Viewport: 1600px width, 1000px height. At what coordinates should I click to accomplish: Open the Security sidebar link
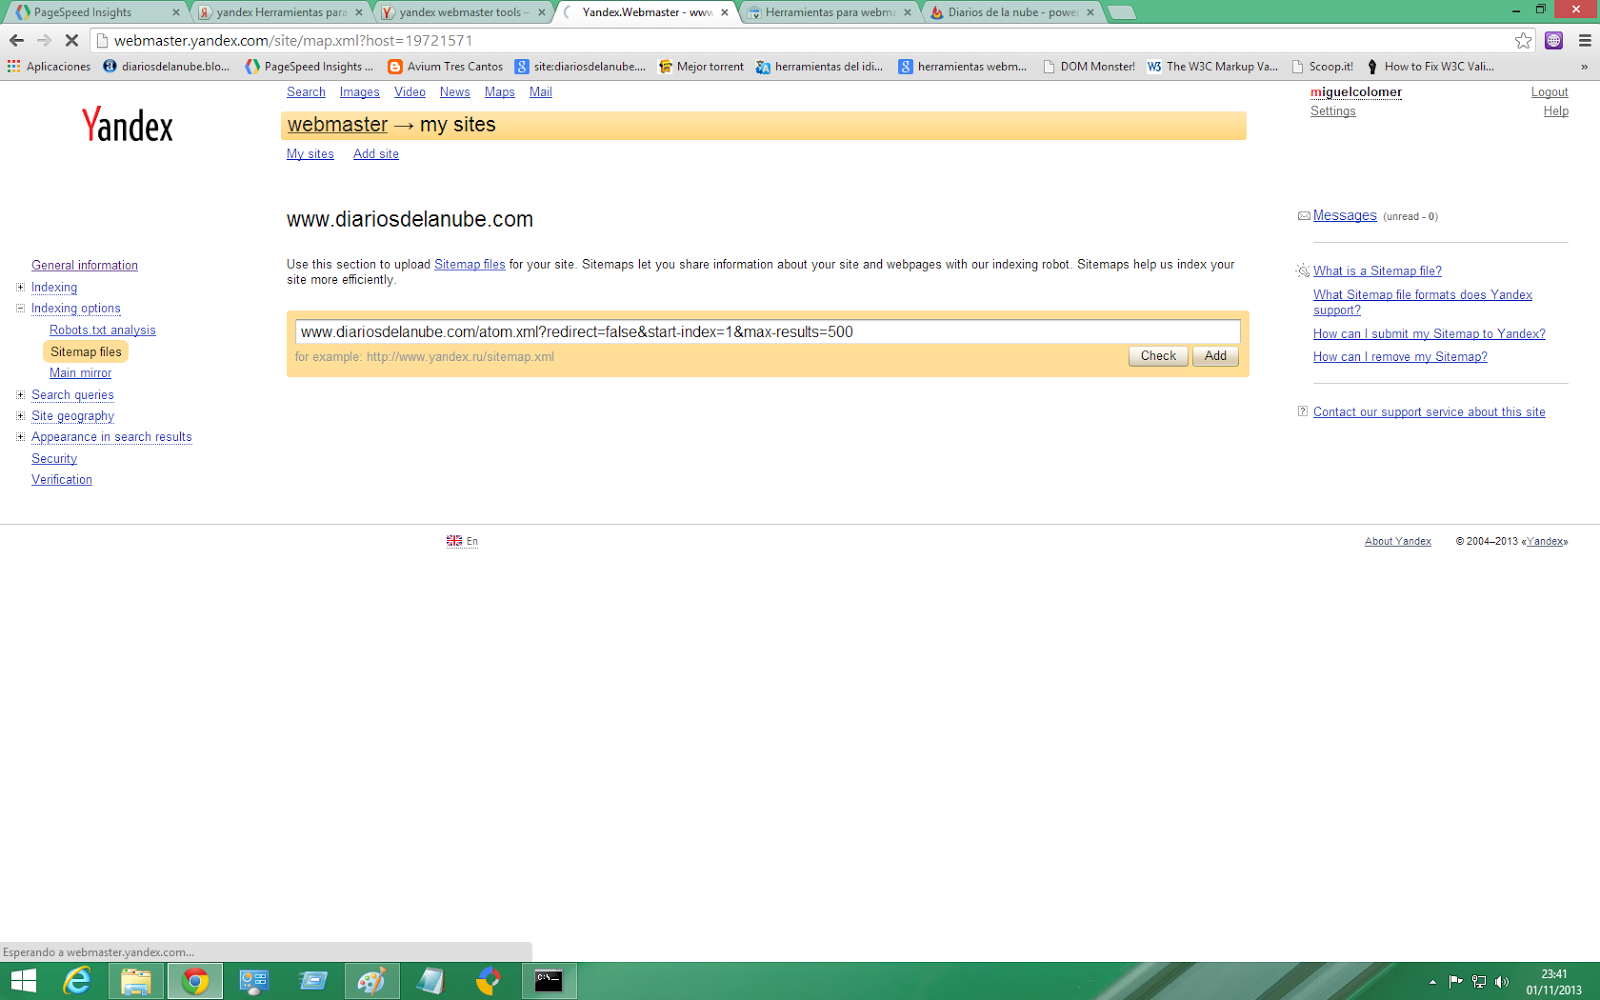point(54,459)
